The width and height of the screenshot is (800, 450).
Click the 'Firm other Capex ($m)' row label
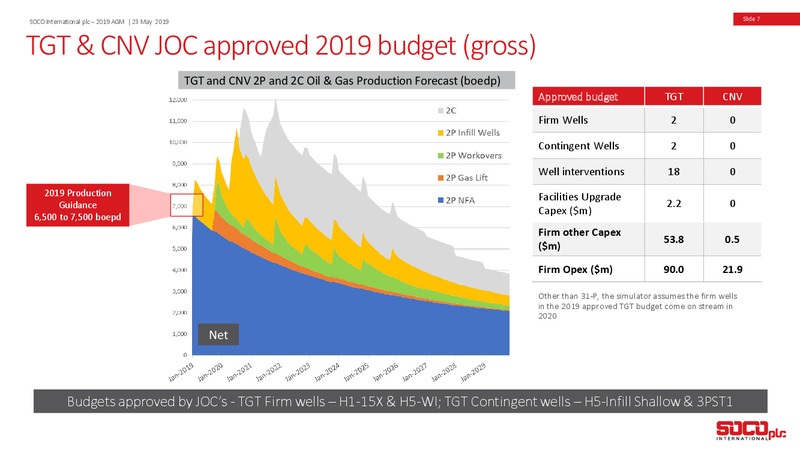[x=579, y=239]
